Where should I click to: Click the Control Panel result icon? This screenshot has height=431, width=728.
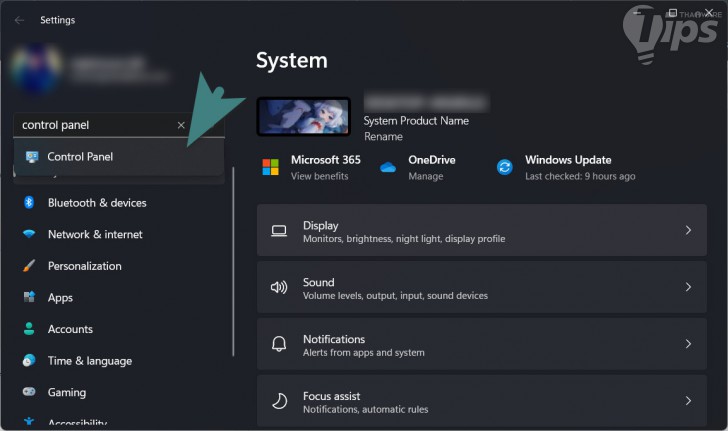pyautogui.click(x=32, y=157)
